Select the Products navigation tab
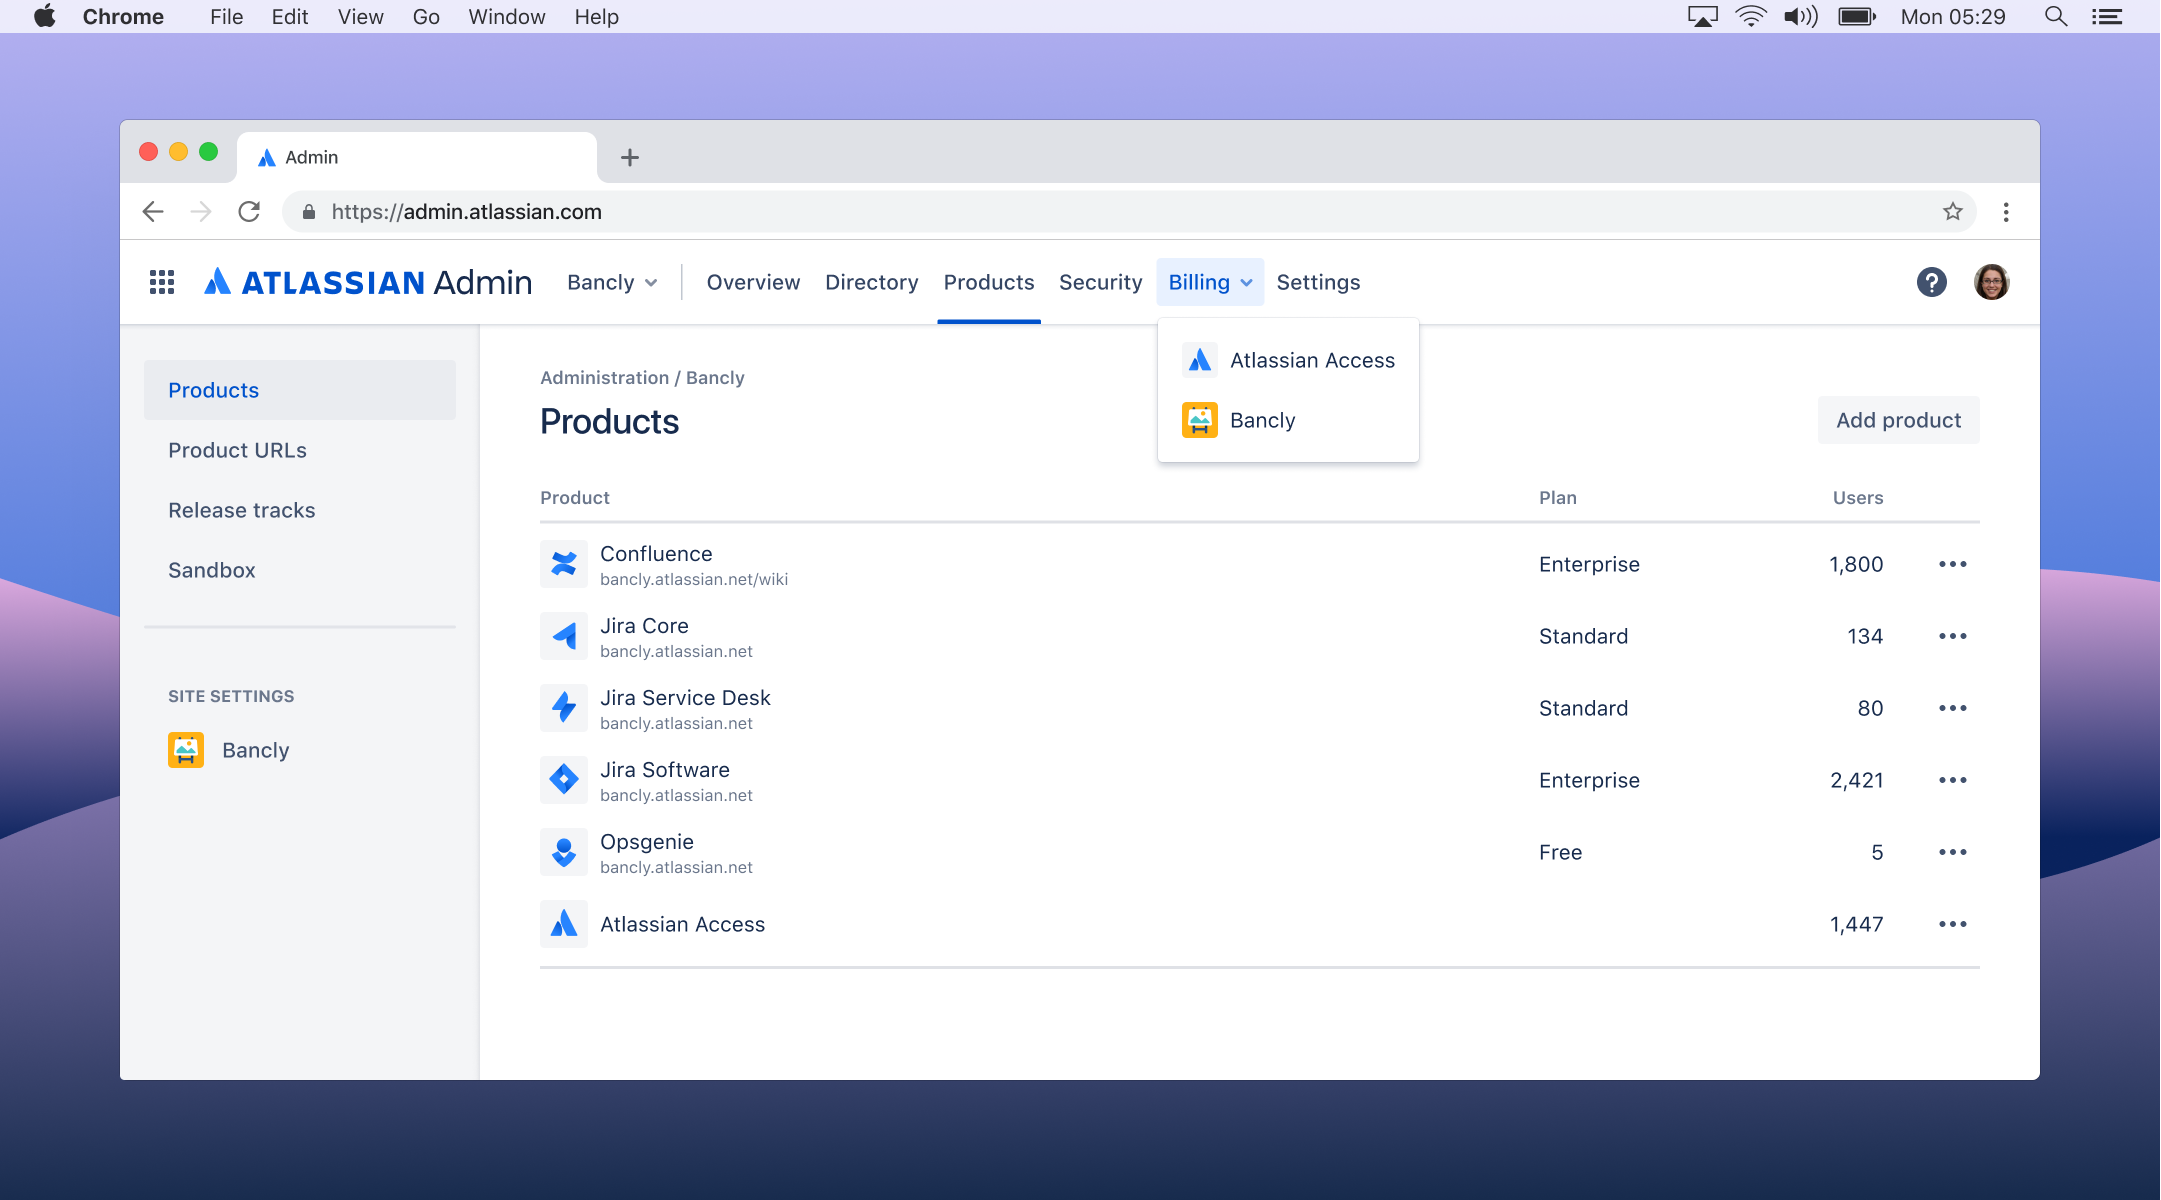The height and width of the screenshot is (1200, 2161). [x=988, y=282]
